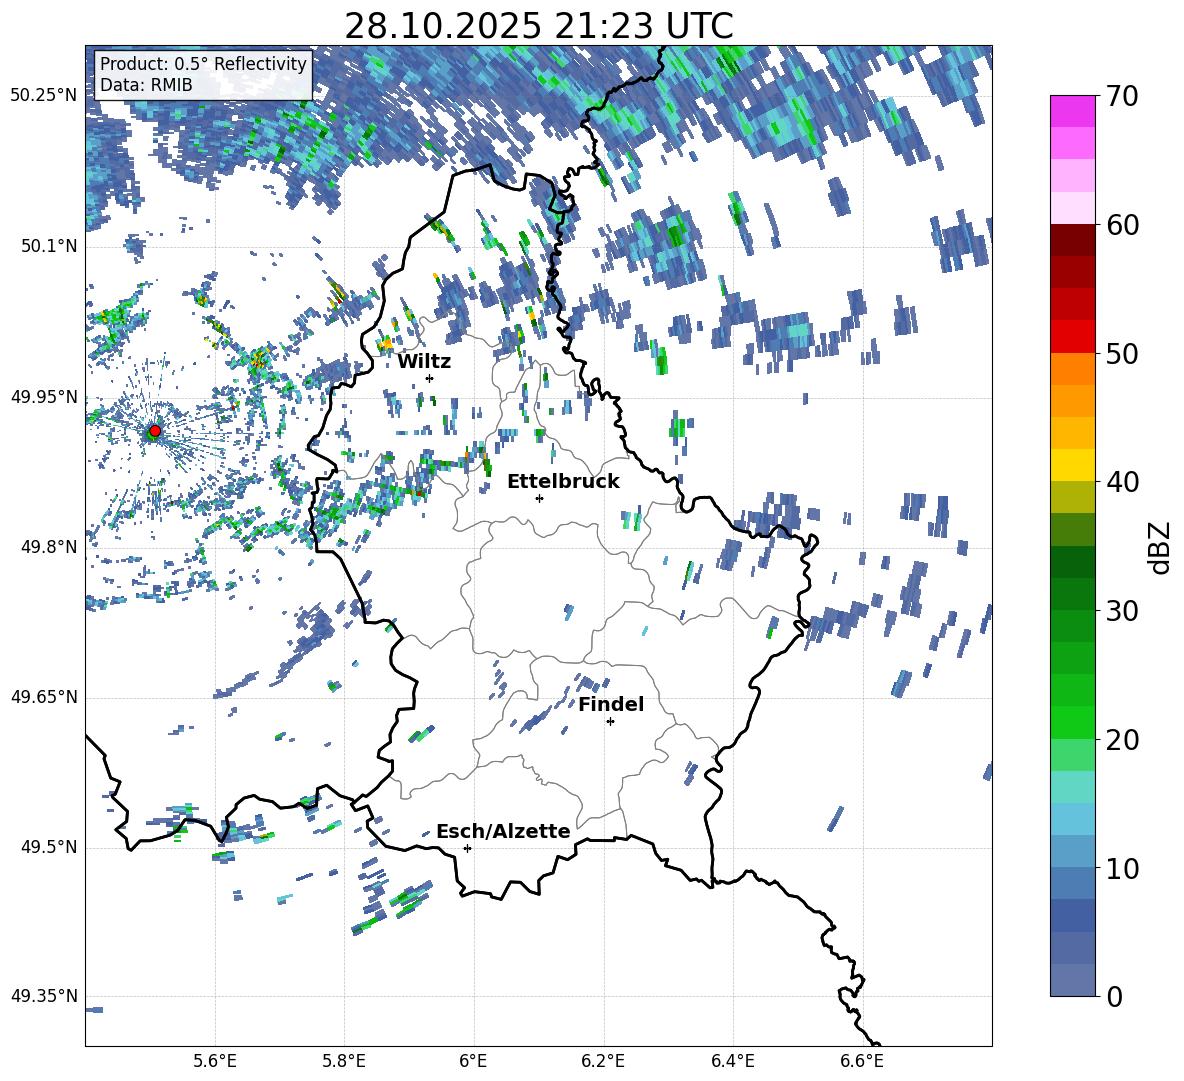Image resolution: width=1184 pixels, height=1081 pixels.
Task: Click the Ettelbruck station cross marker
Action: [539, 498]
